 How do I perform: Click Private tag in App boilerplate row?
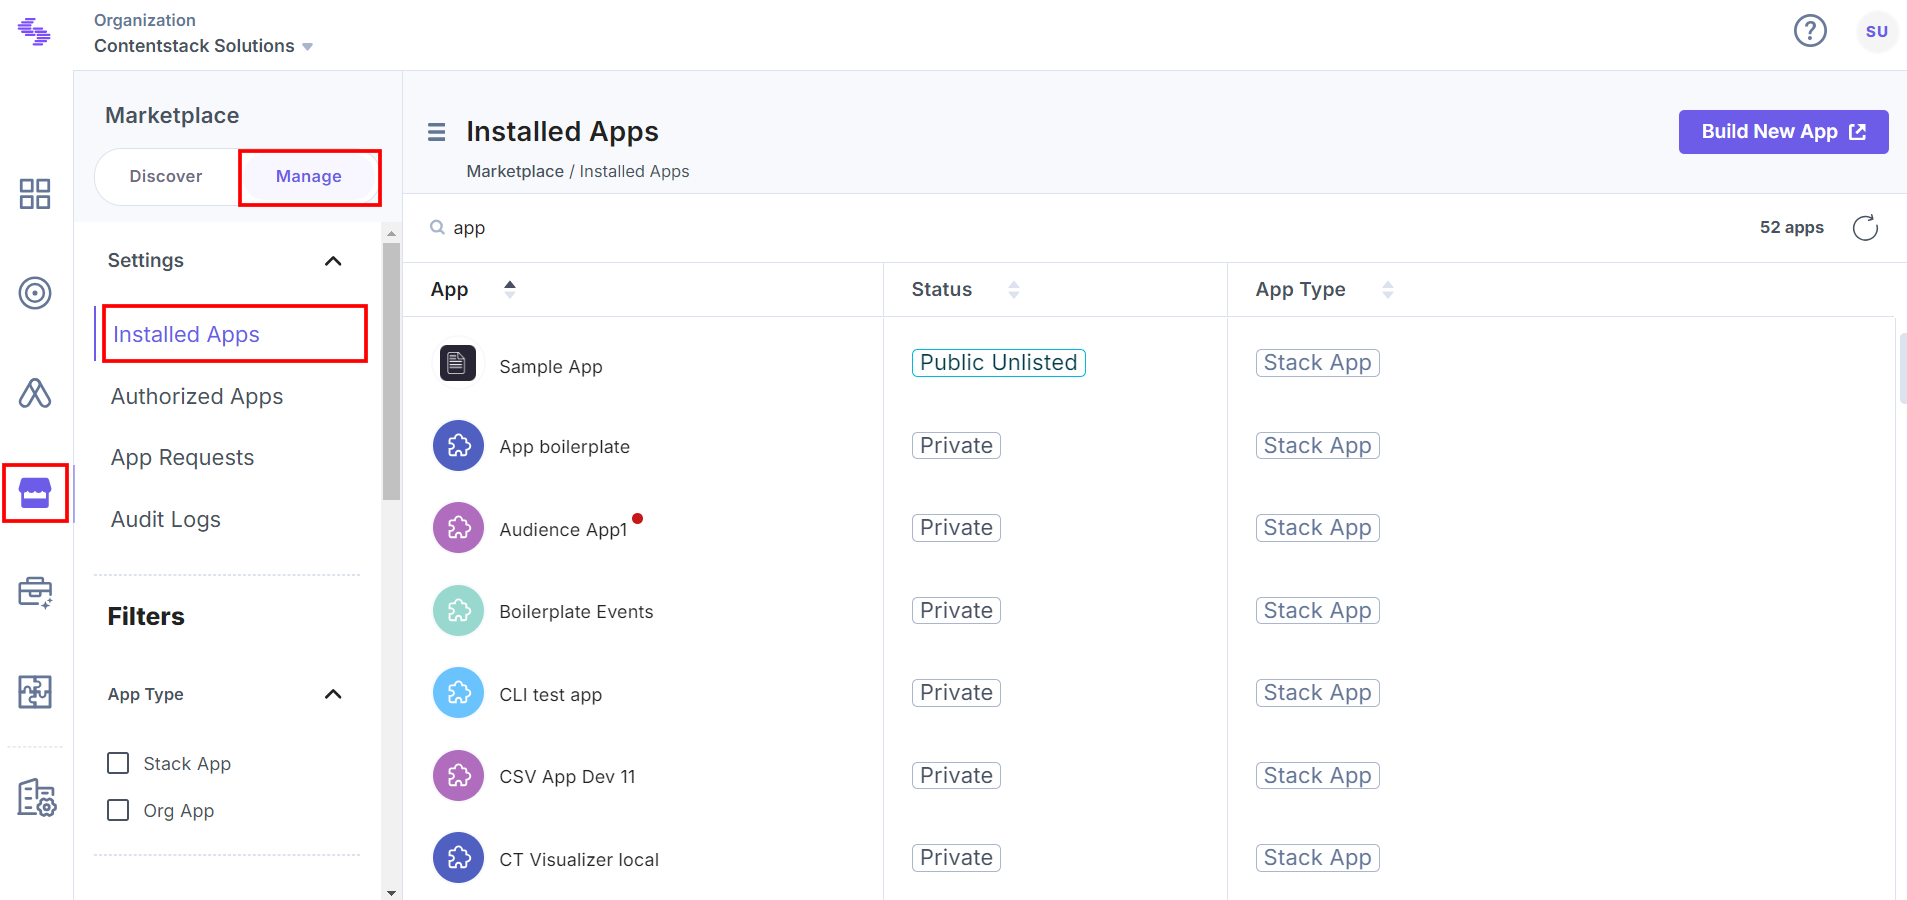pos(956,445)
